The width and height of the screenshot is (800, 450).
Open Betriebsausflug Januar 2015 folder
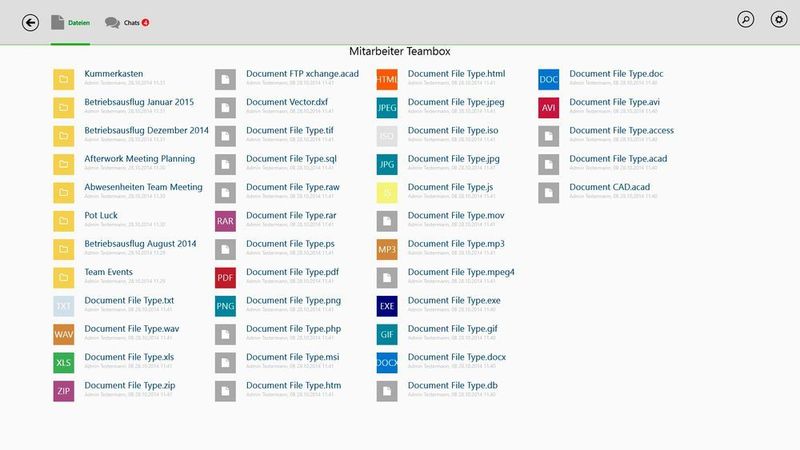pyautogui.click(x=139, y=102)
